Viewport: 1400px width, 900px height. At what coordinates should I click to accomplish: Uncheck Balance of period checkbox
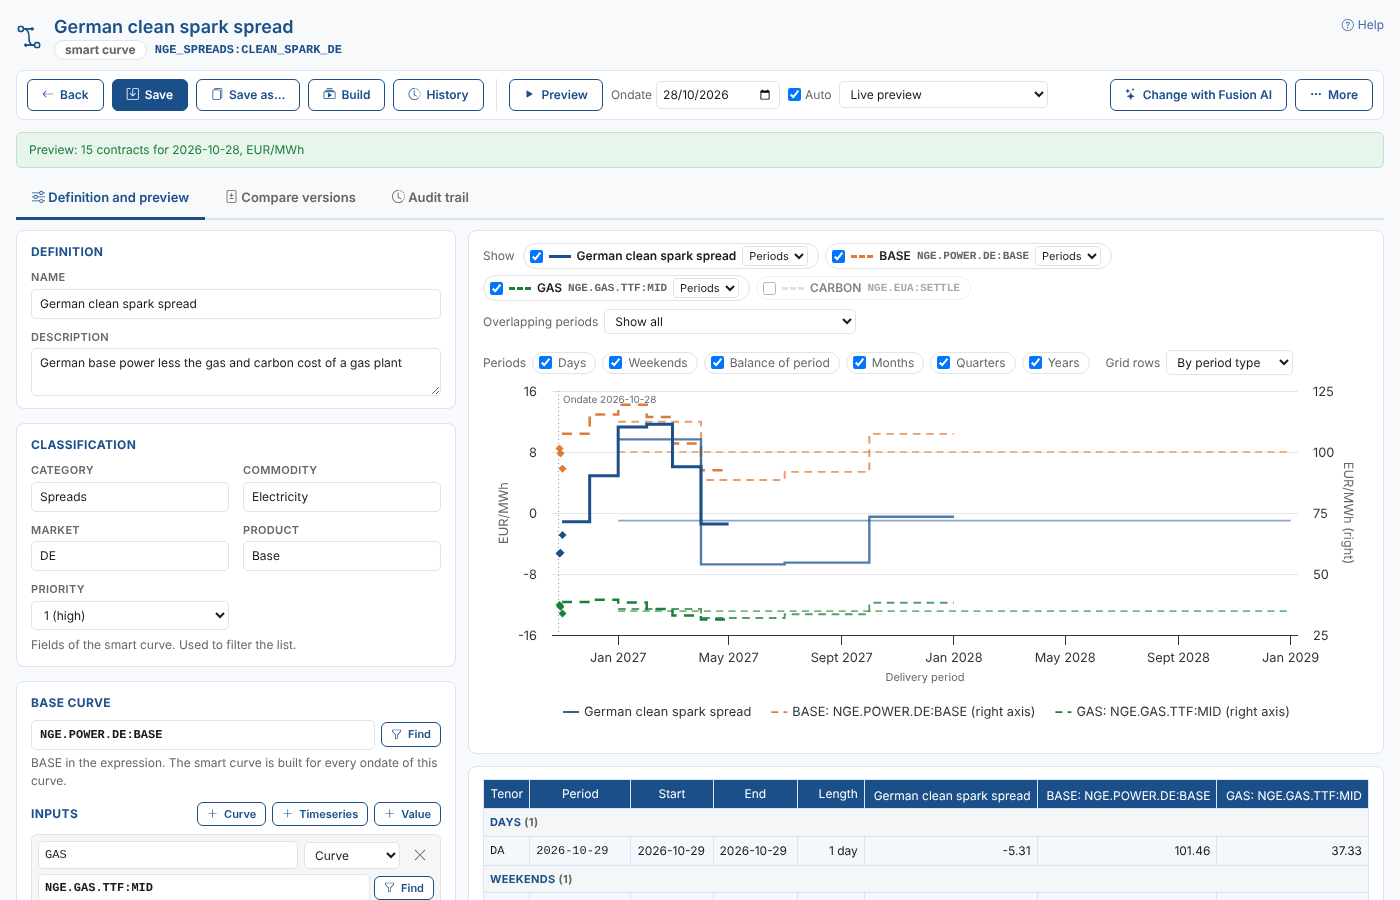(x=717, y=363)
